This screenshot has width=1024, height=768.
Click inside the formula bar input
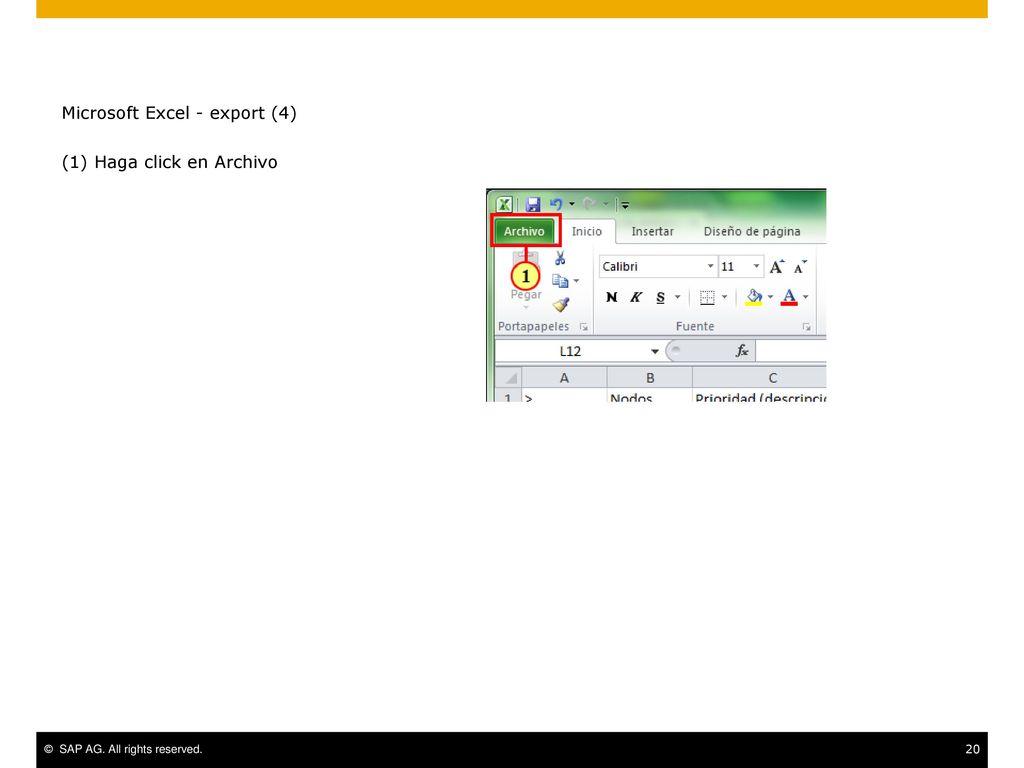[791, 351]
